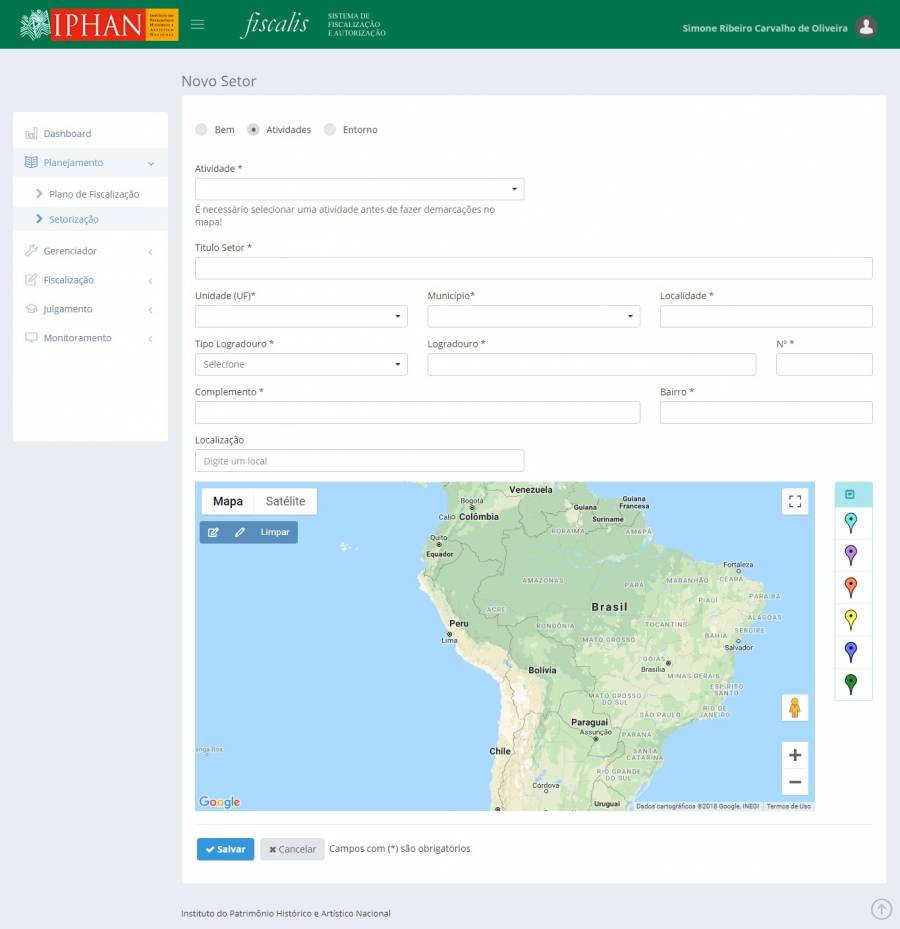Zoom out on the map
Image resolution: width=900 pixels, height=929 pixels.
point(795,782)
